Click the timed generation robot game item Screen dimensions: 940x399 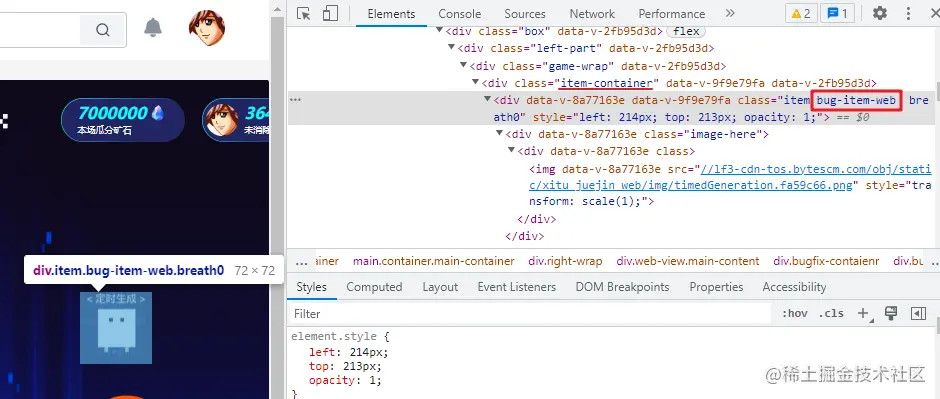click(116, 328)
